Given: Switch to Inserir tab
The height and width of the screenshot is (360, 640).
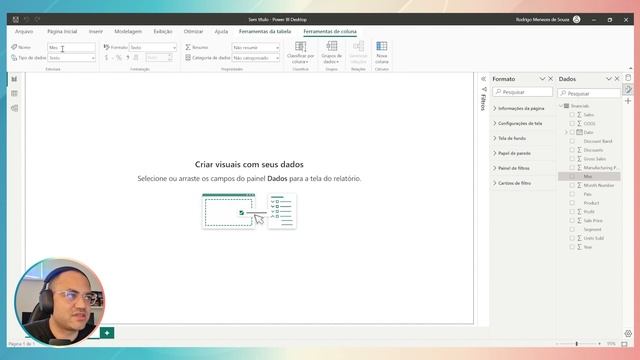Looking at the screenshot, I should pos(96,31).
